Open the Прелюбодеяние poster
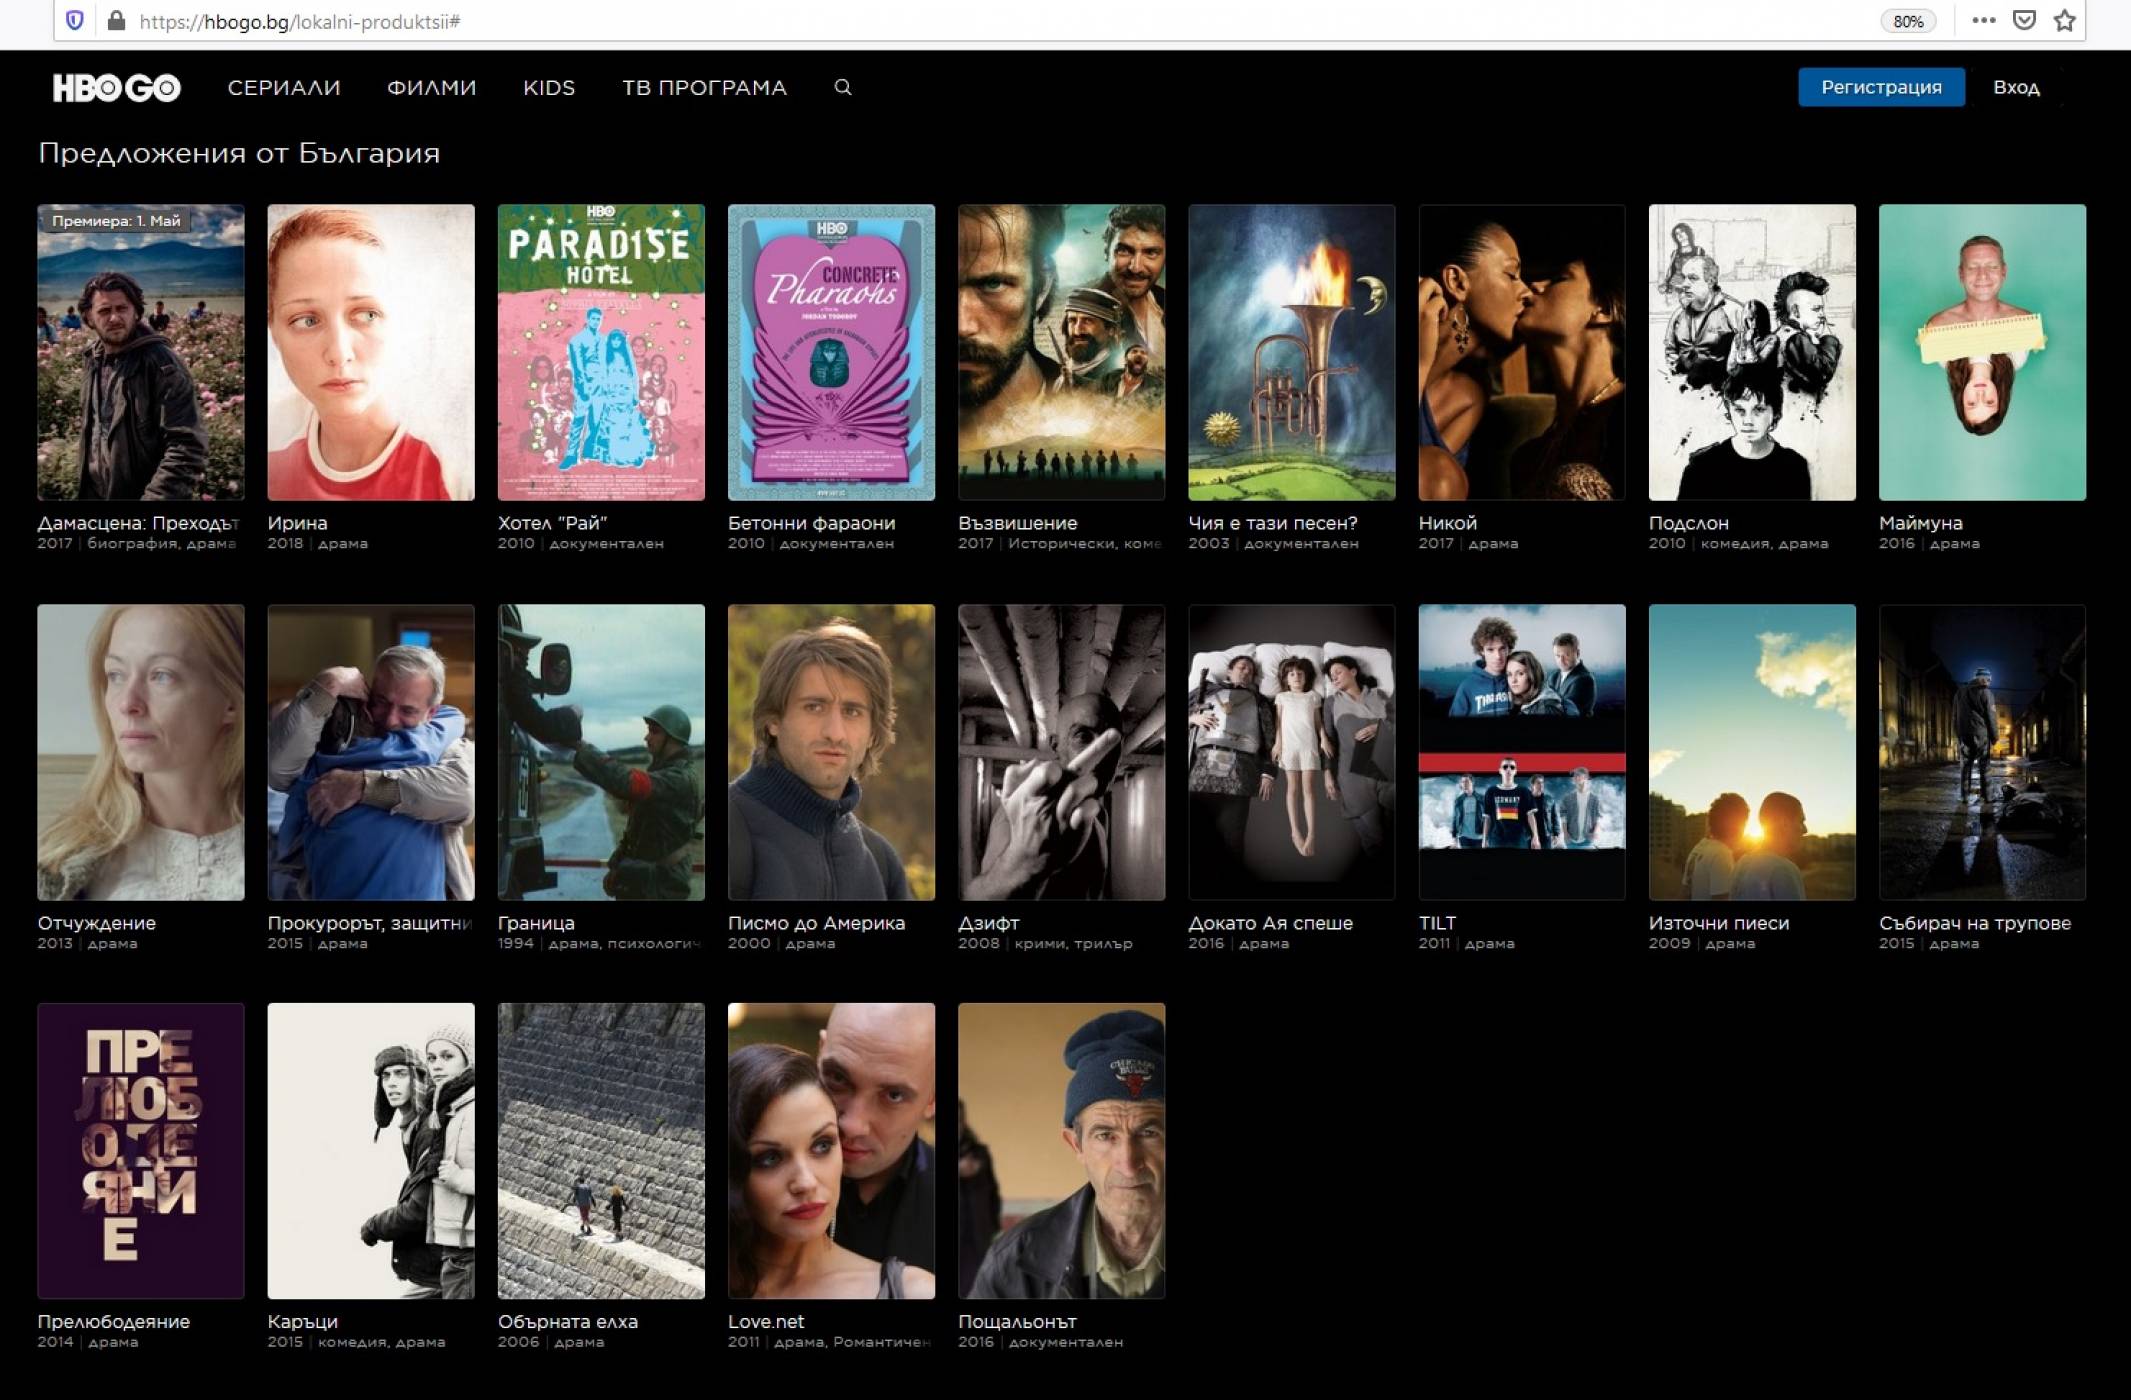The height and width of the screenshot is (1400, 2131). [x=141, y=1151]
